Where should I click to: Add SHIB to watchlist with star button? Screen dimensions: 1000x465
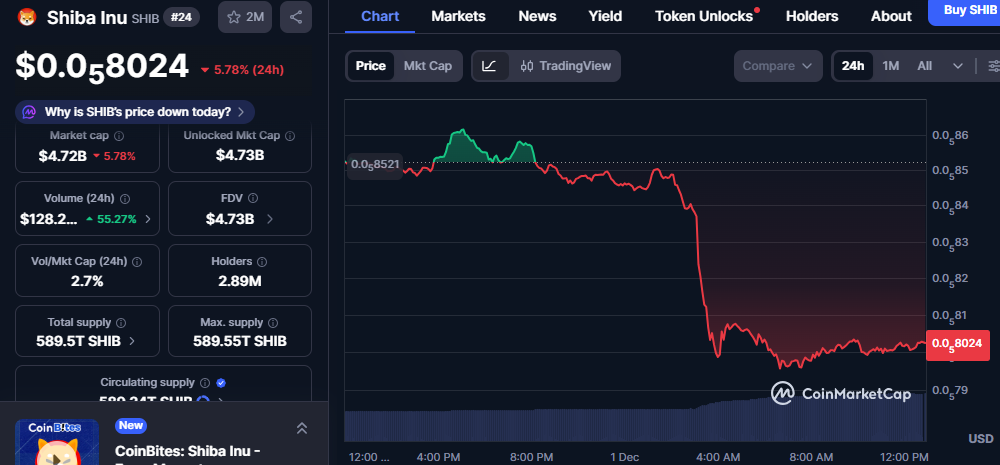click(244, 17)
